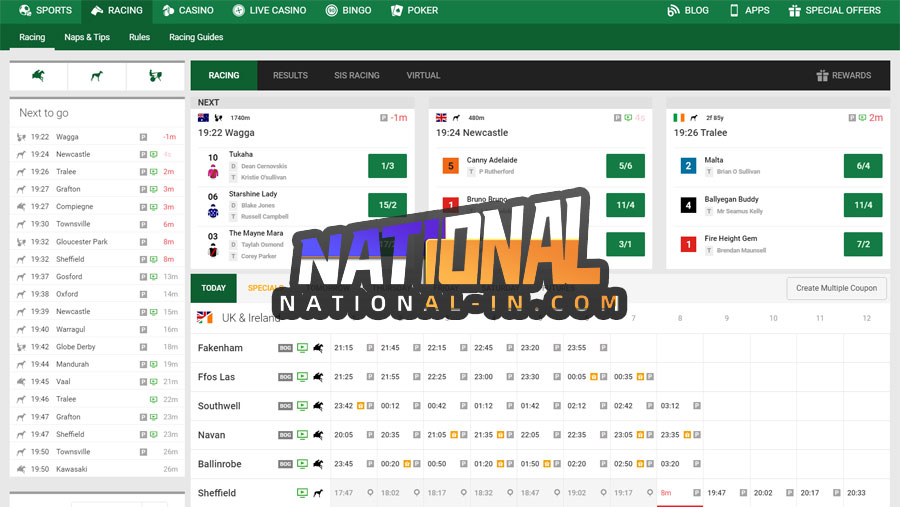
Task: Bet on Fire Height Gem at 7/2
Action: click(863, 244)
